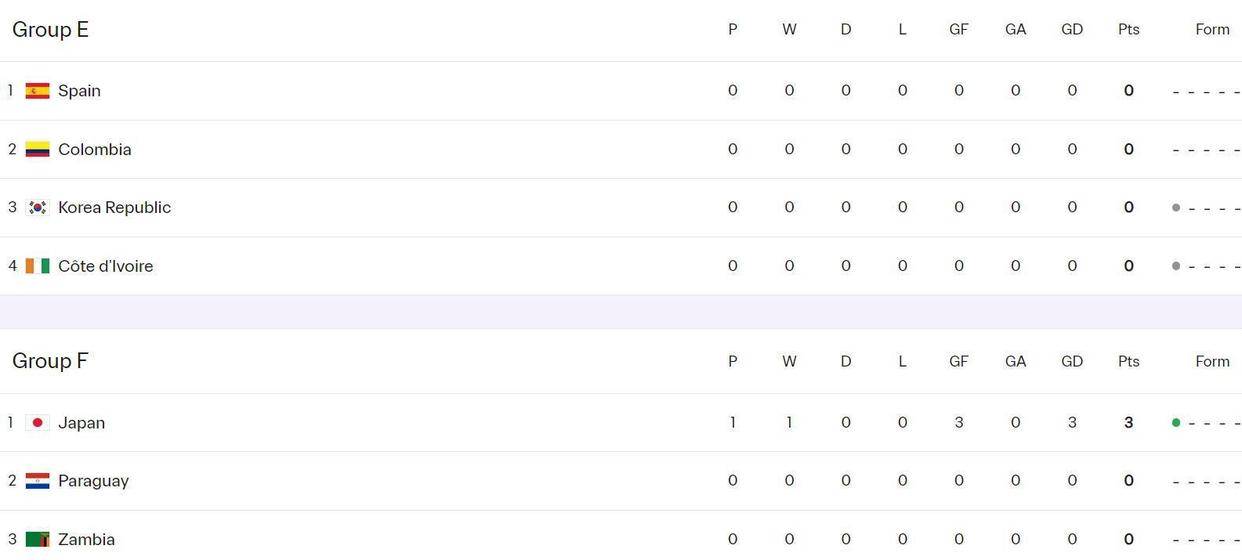Click the Spain flag icon
Viewport: 1242px width, 560px height.
(37, 91)
